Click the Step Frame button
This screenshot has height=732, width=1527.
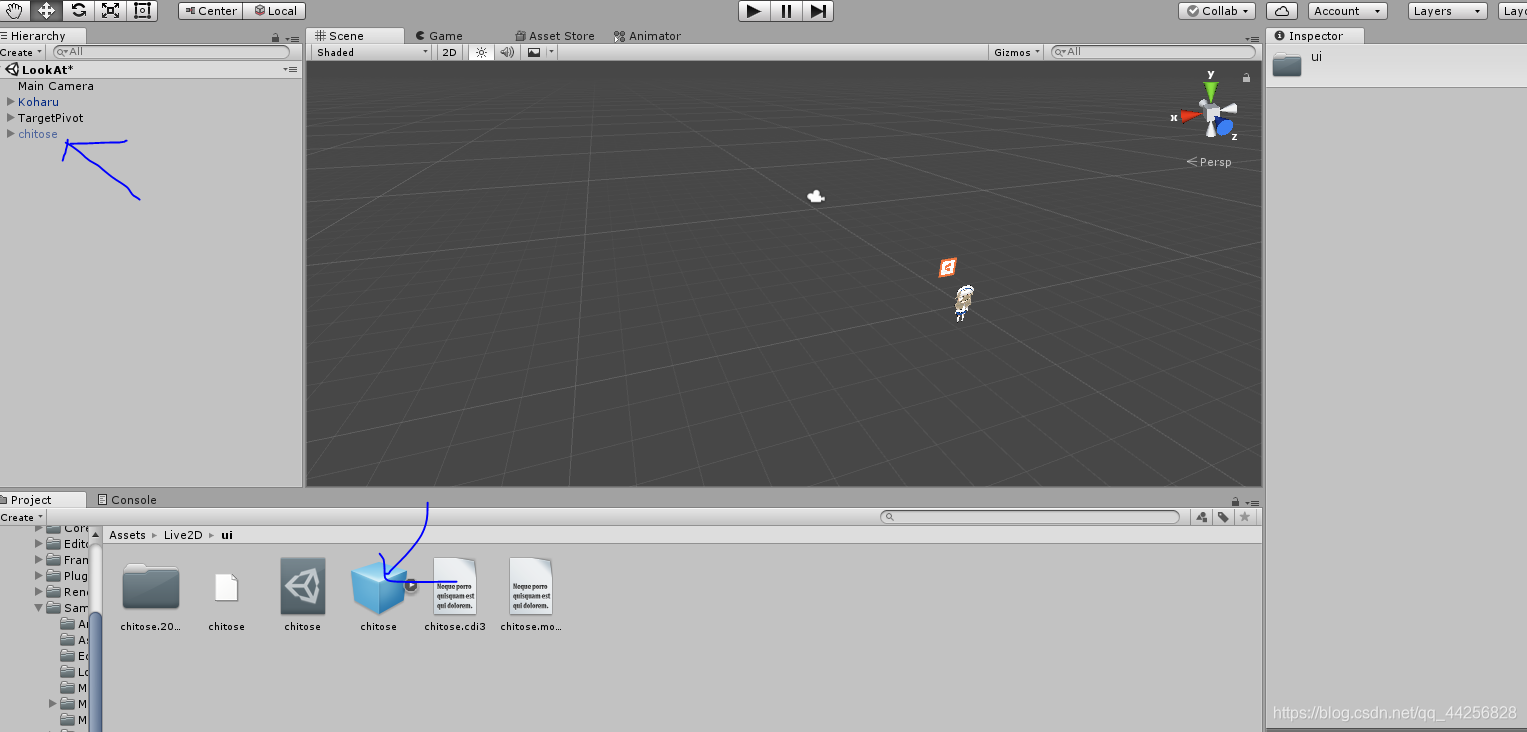tap(819, 11)
